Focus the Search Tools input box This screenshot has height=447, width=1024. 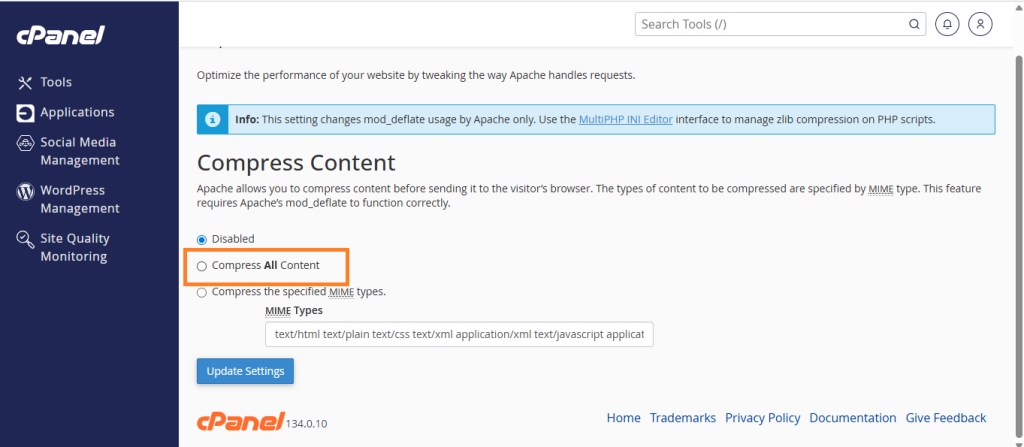770,24
